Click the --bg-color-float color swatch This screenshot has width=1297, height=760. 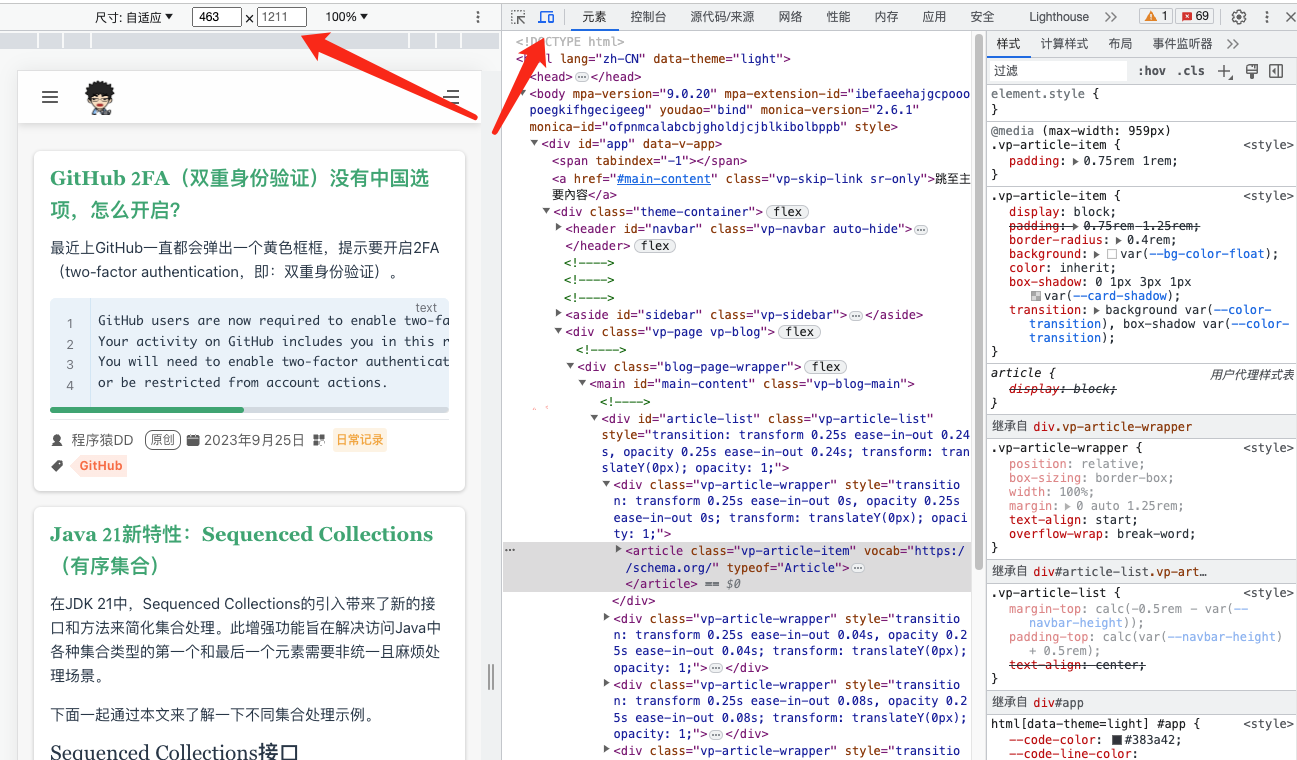tap(1112, 254)
